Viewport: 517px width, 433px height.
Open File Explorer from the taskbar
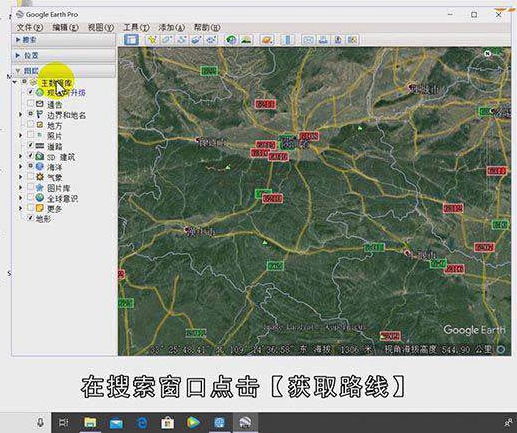[x=90, y=423]
